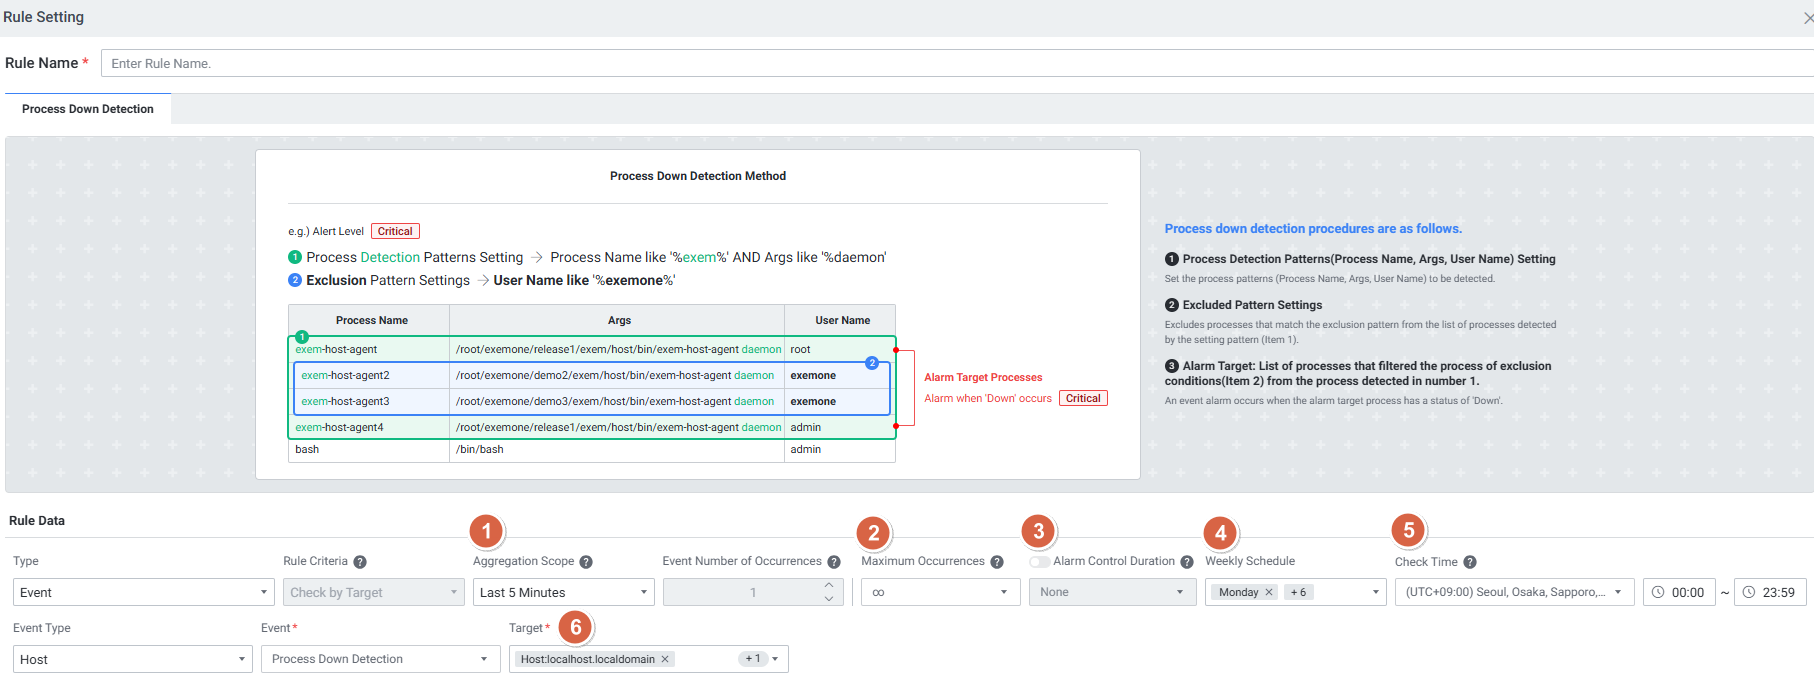This screenshot has height=680, width=1814.
Task: Remove Host:localhost.localdomain from Target
Action: pyautogui.click(x=665, y=659)
